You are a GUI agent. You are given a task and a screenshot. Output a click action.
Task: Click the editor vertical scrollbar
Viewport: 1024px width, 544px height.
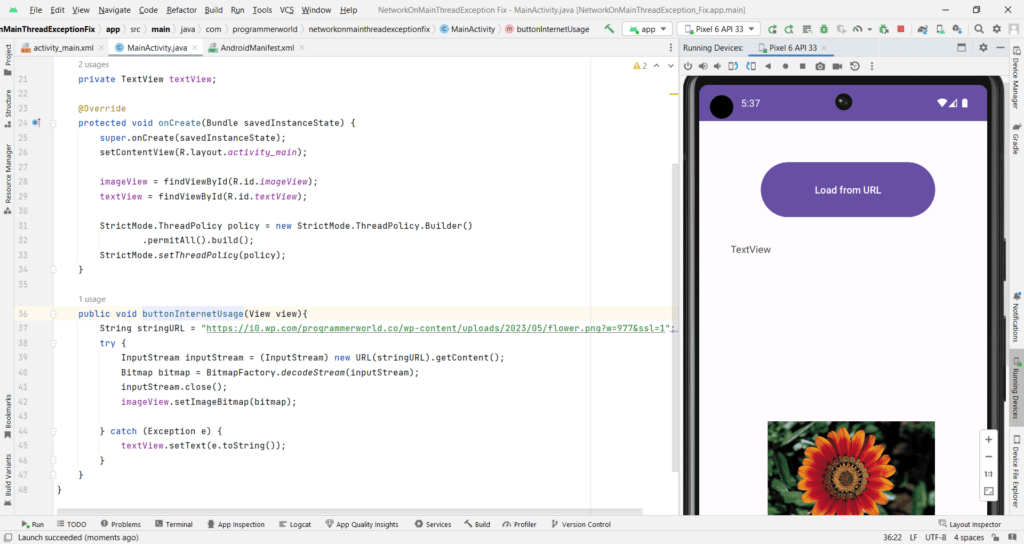(675, 316)
